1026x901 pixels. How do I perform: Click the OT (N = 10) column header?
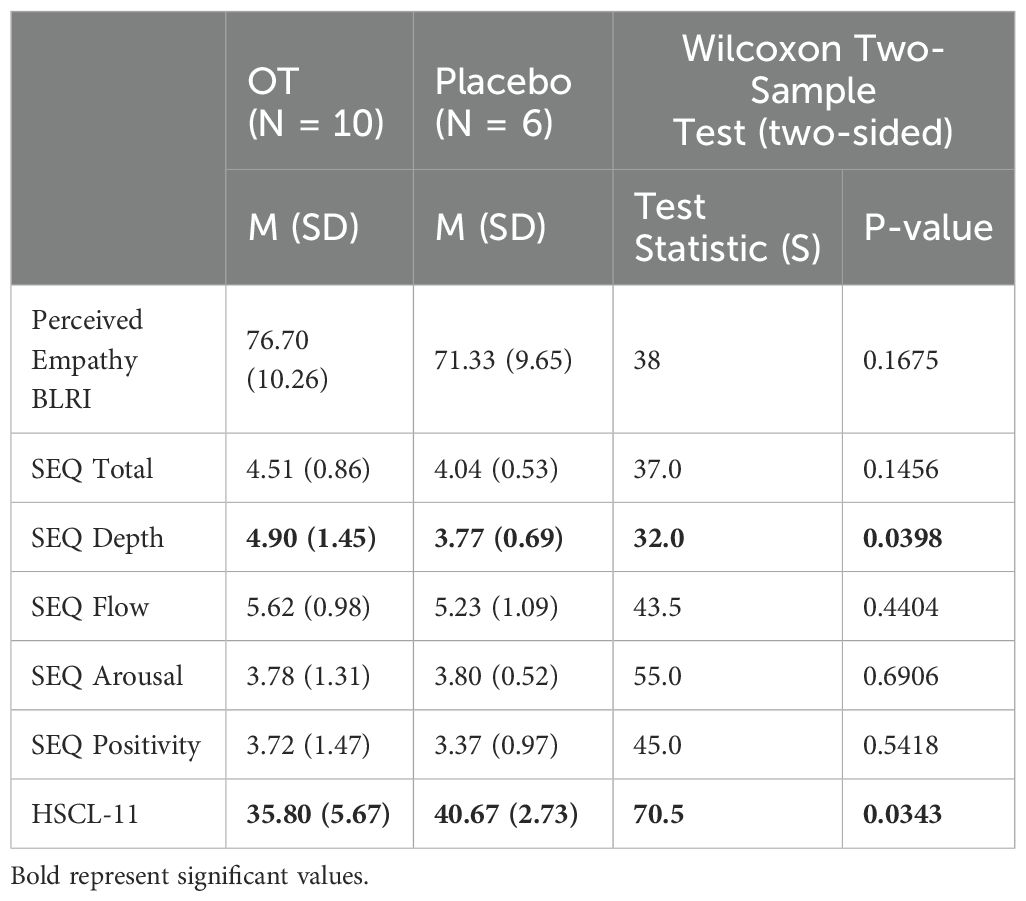coord(315,102)
